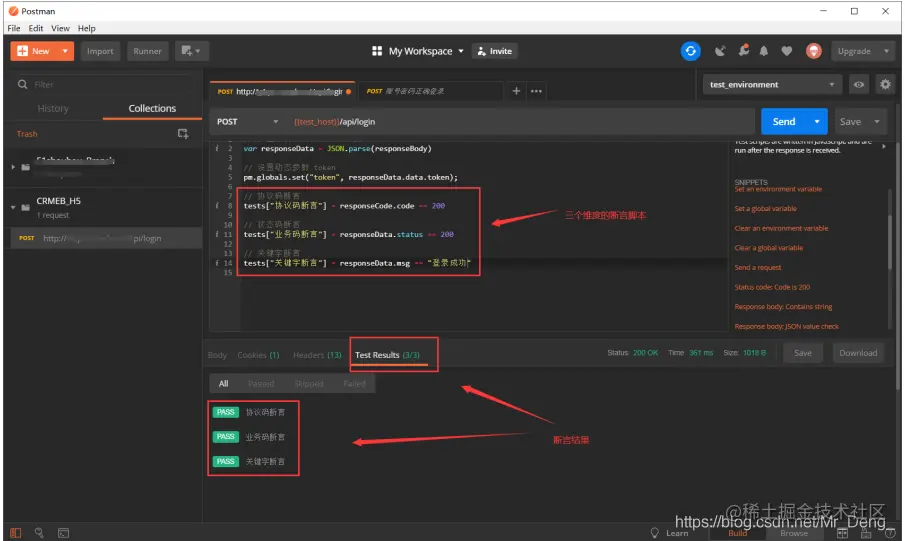Screen dimensions: 905x541
Task: Open the interceptor/capture satellite icon
Action: (x=720, y=51)
